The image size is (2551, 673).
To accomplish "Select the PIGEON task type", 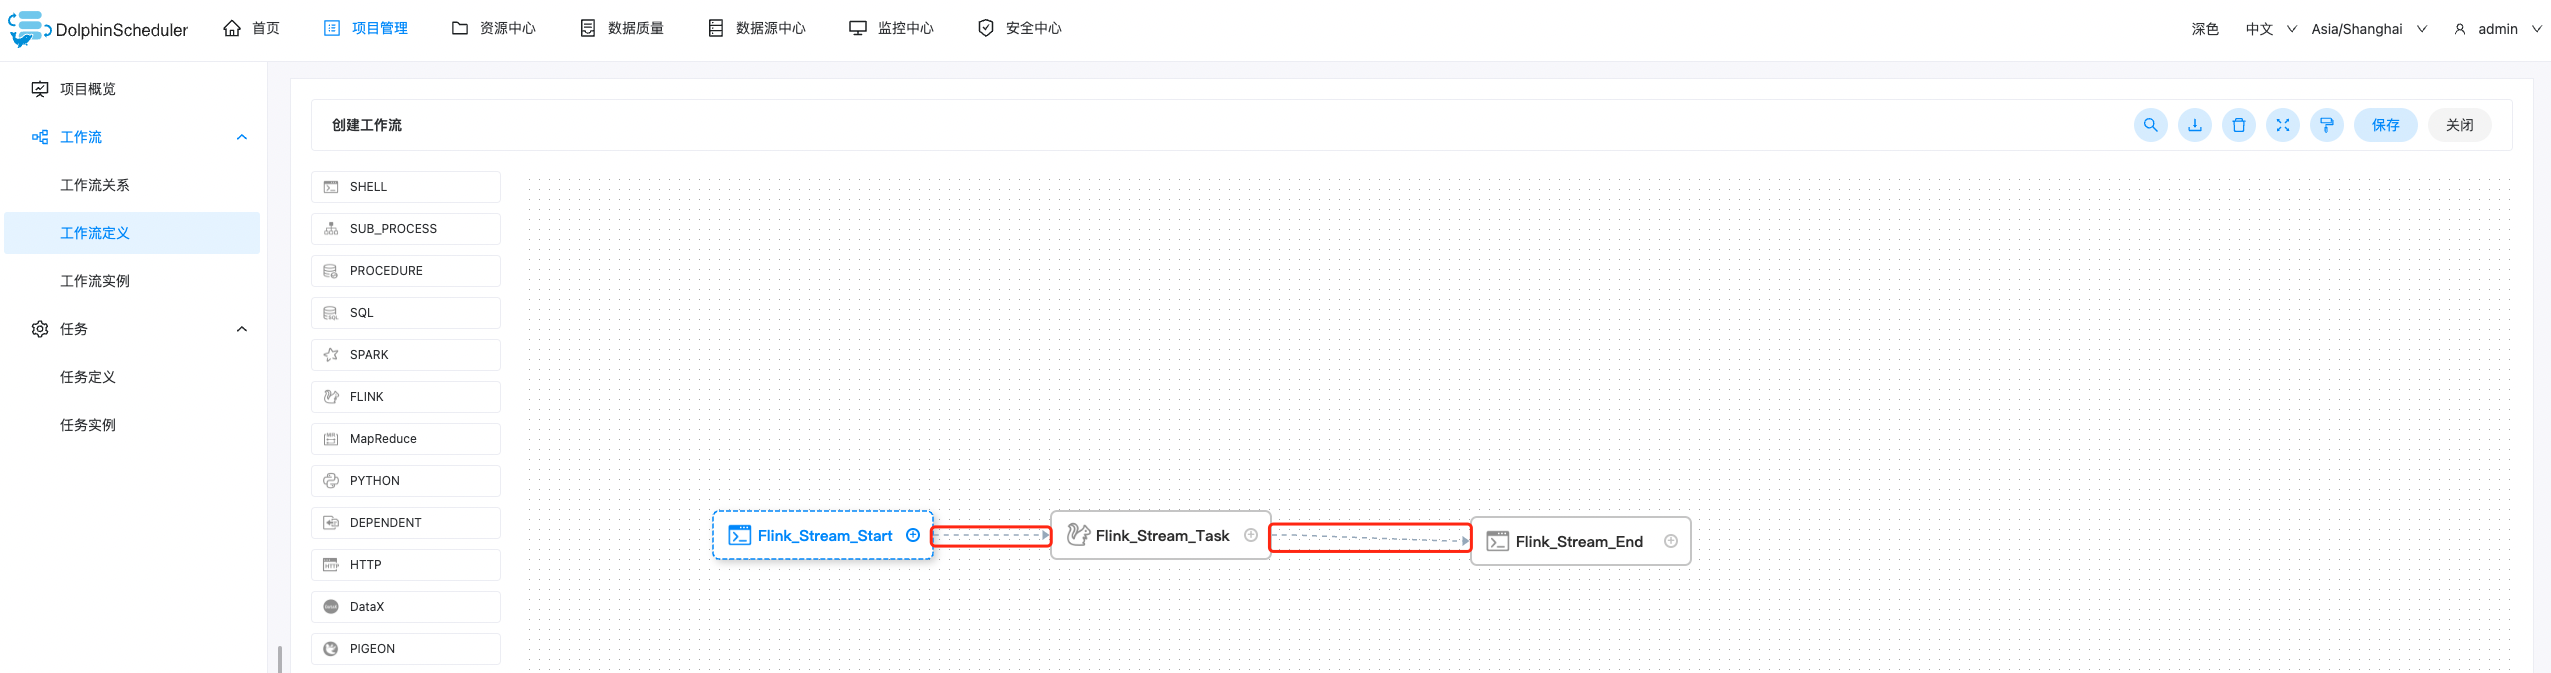I will [x=405, y=649].
